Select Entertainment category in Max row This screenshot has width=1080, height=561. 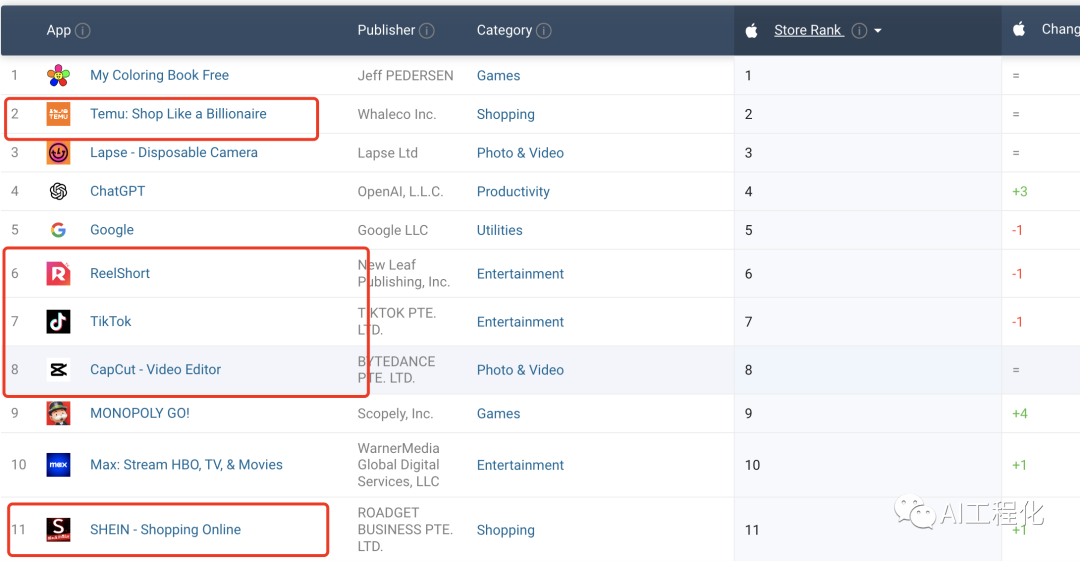pos(521,465)
